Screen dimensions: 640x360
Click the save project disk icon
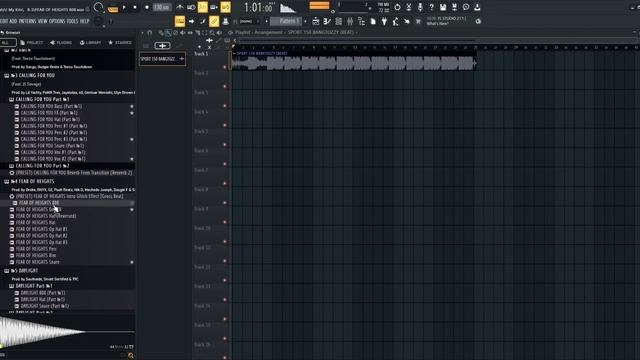[443, 7]
